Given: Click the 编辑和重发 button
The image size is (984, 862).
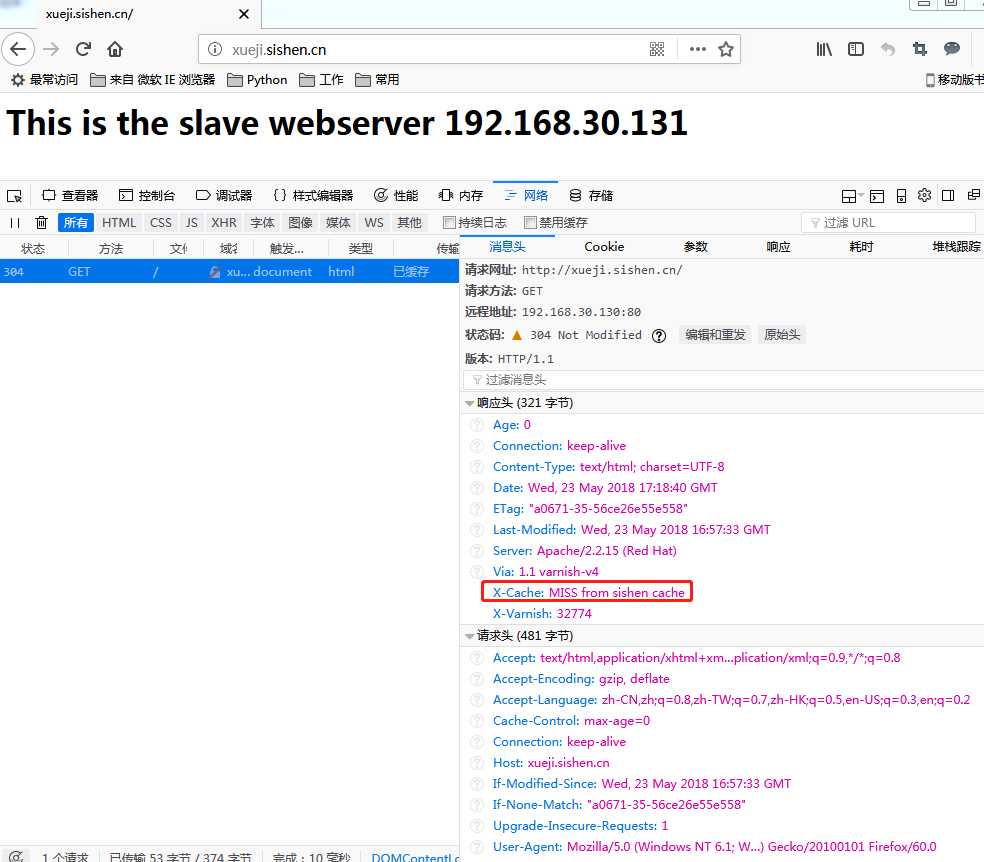Looking at the screenshot, I should (715, 335).
